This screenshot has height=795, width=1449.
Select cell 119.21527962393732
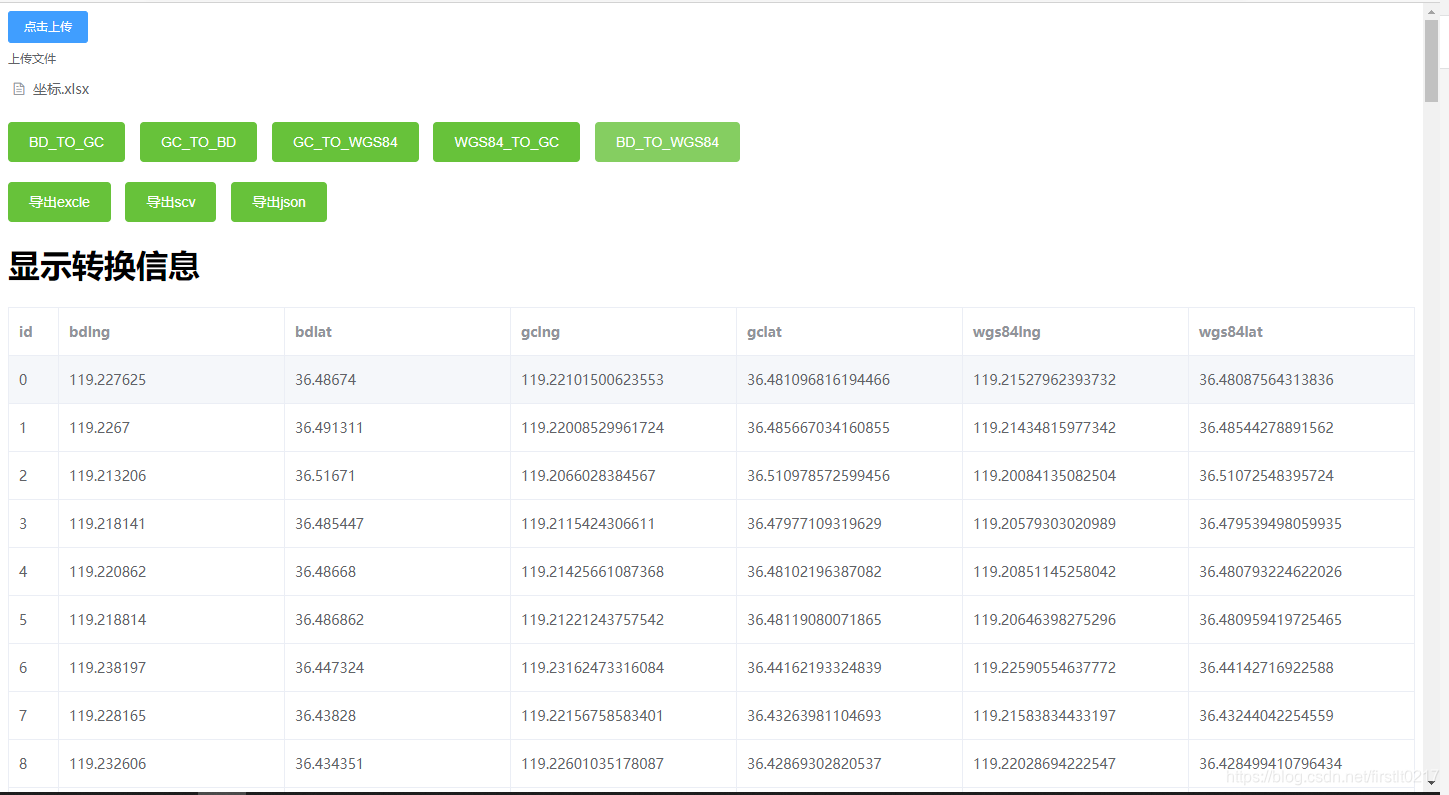(x=1076, y=380)
